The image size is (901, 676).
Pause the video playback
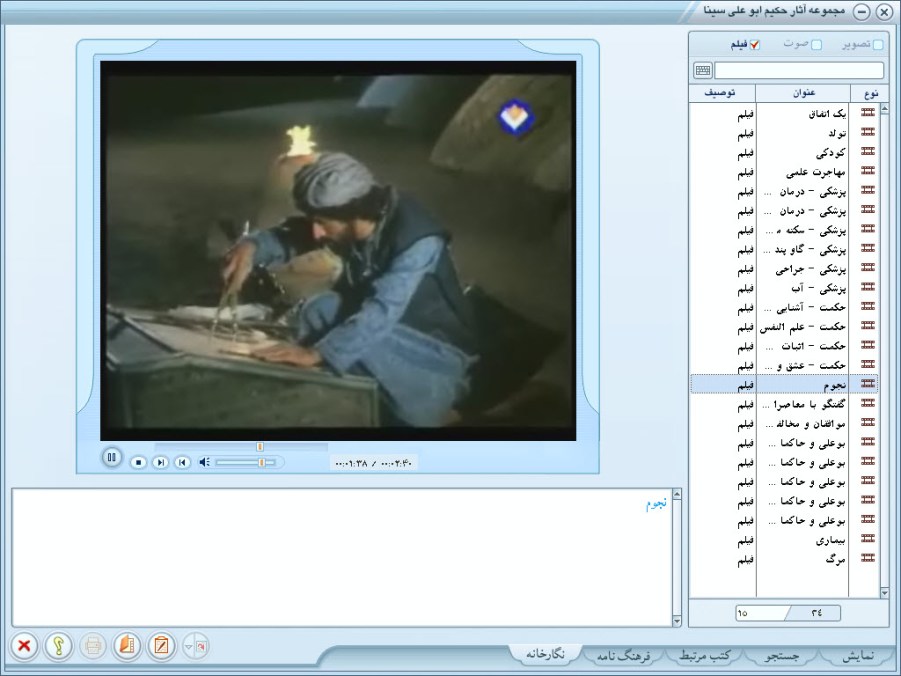[112, 458]
